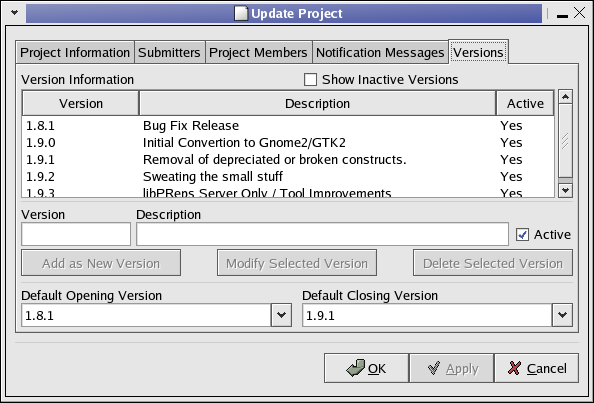This screenshot has width=594, height=403.
Task: Open the Notification Messages tab
Action: tap(380, 52)
